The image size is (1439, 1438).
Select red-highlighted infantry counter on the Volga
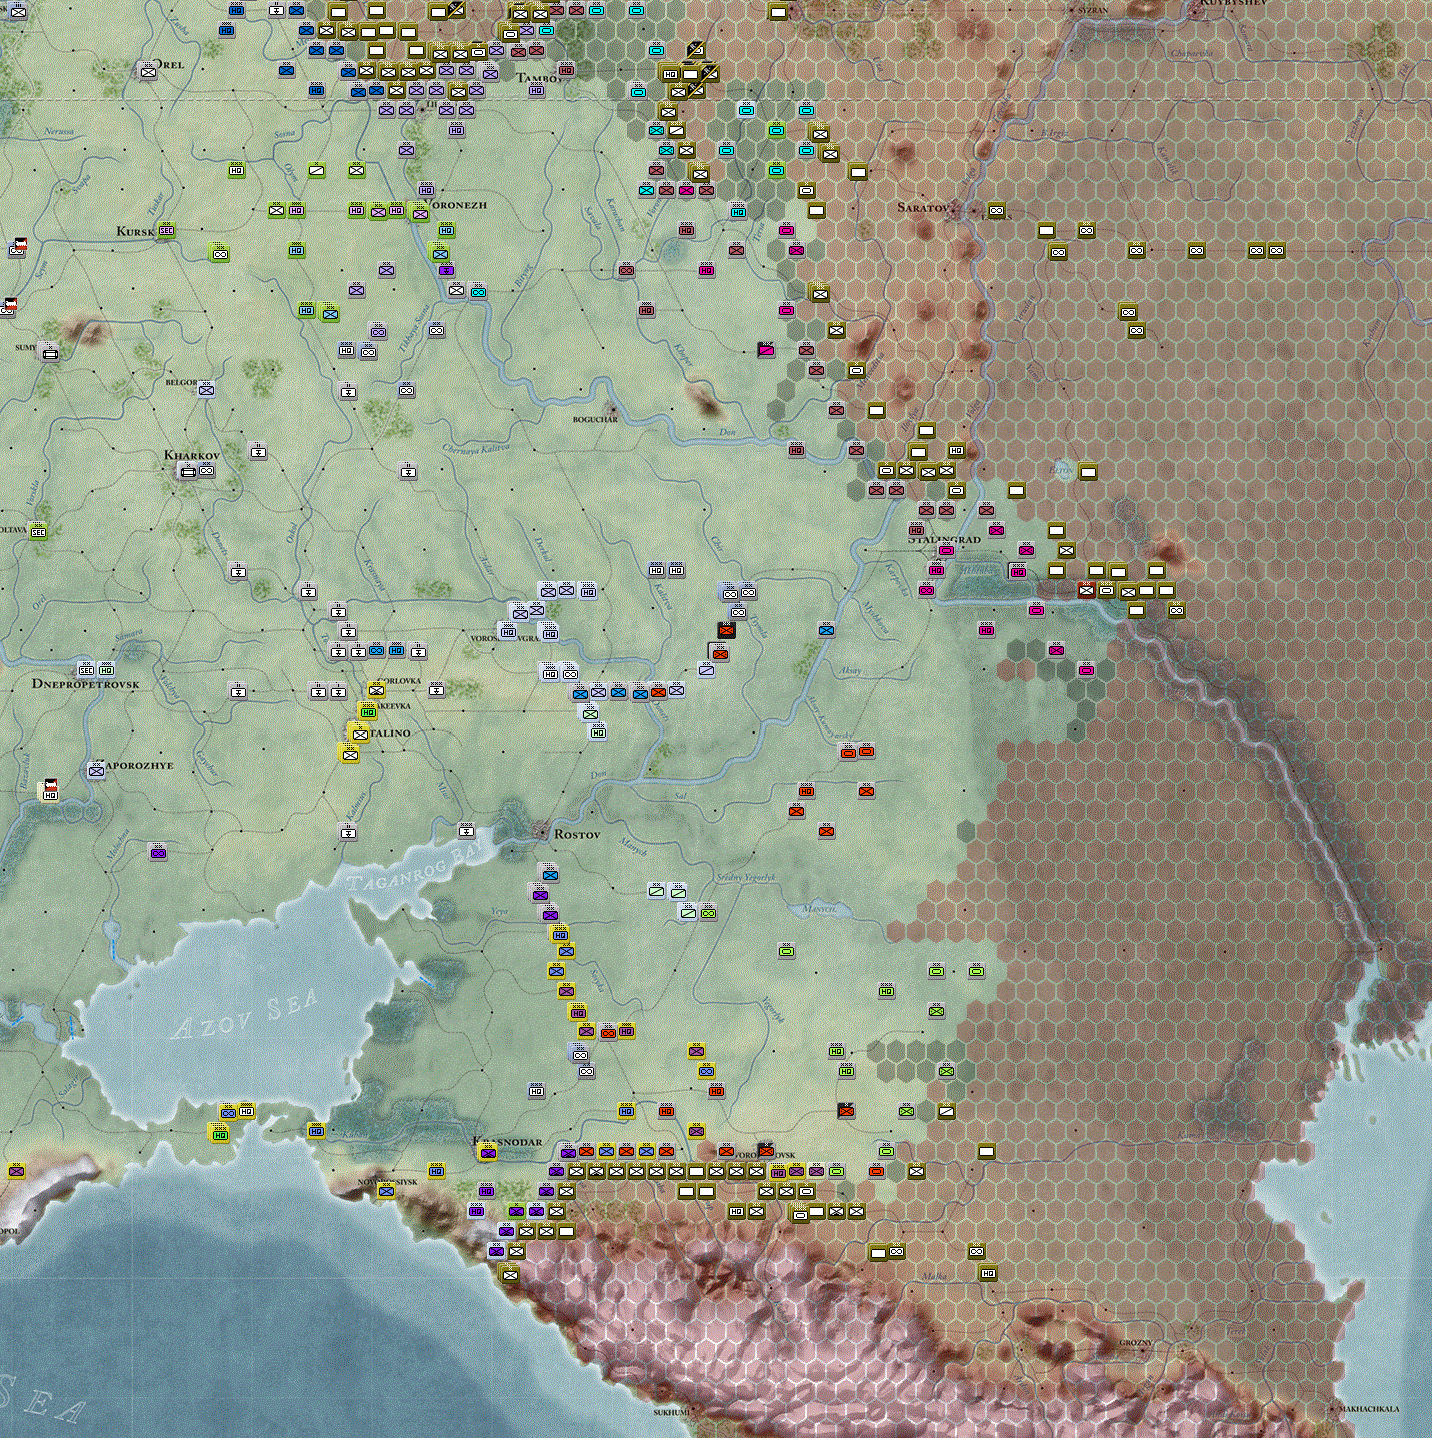(1086, 590)
